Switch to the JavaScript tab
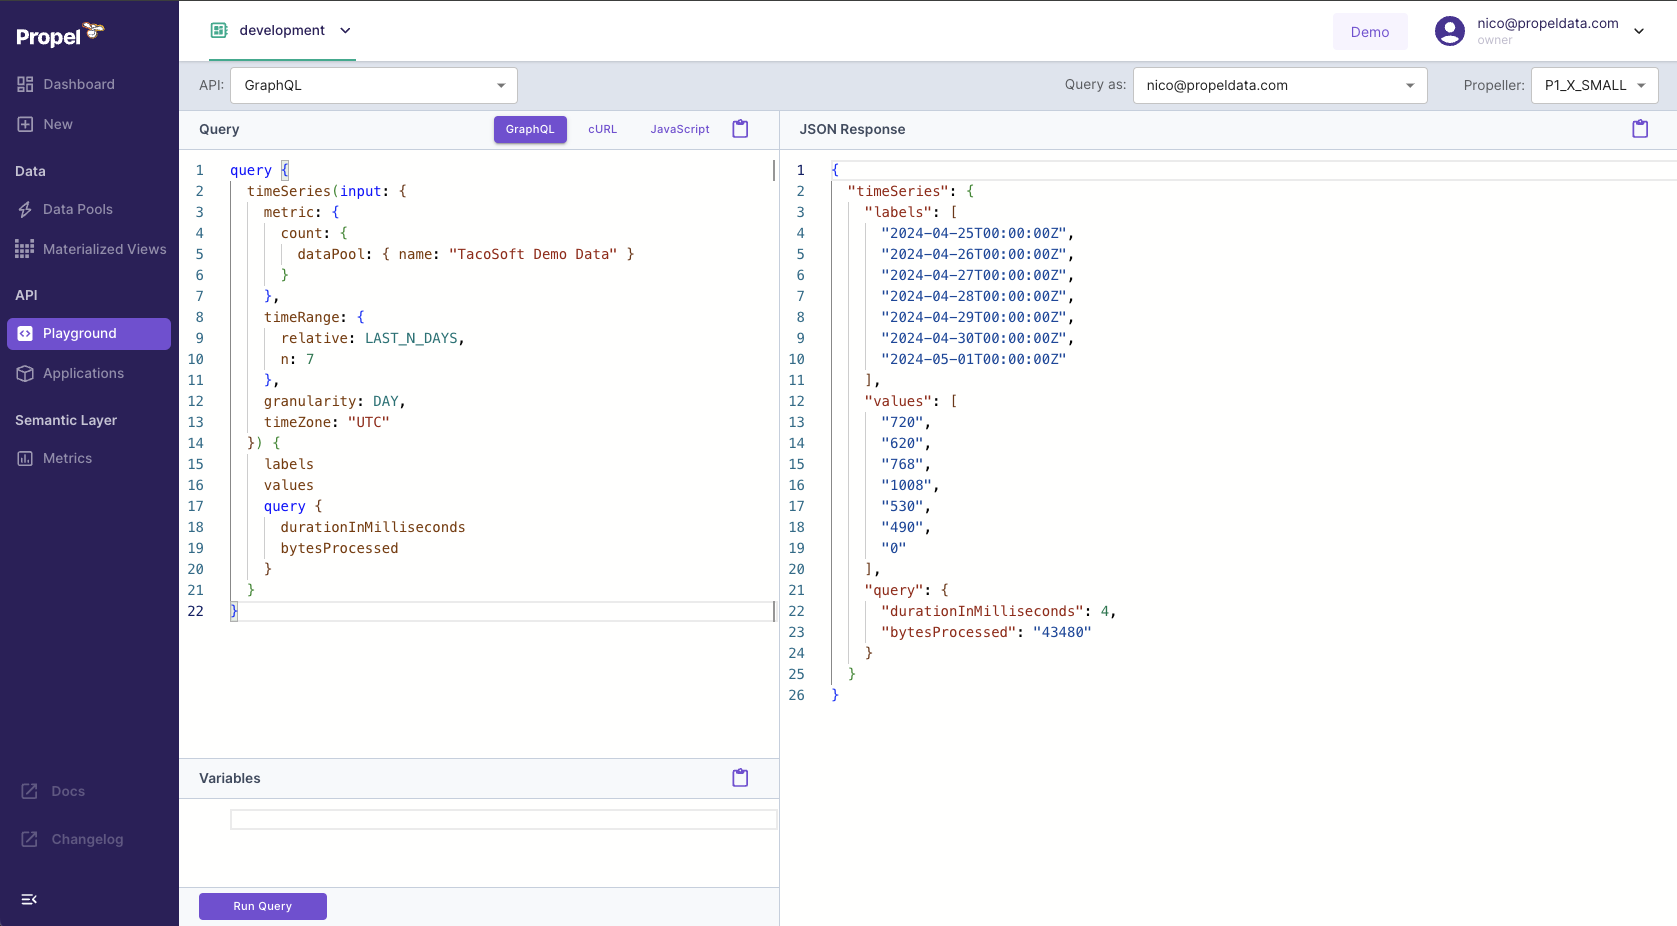 coord(679,129)
